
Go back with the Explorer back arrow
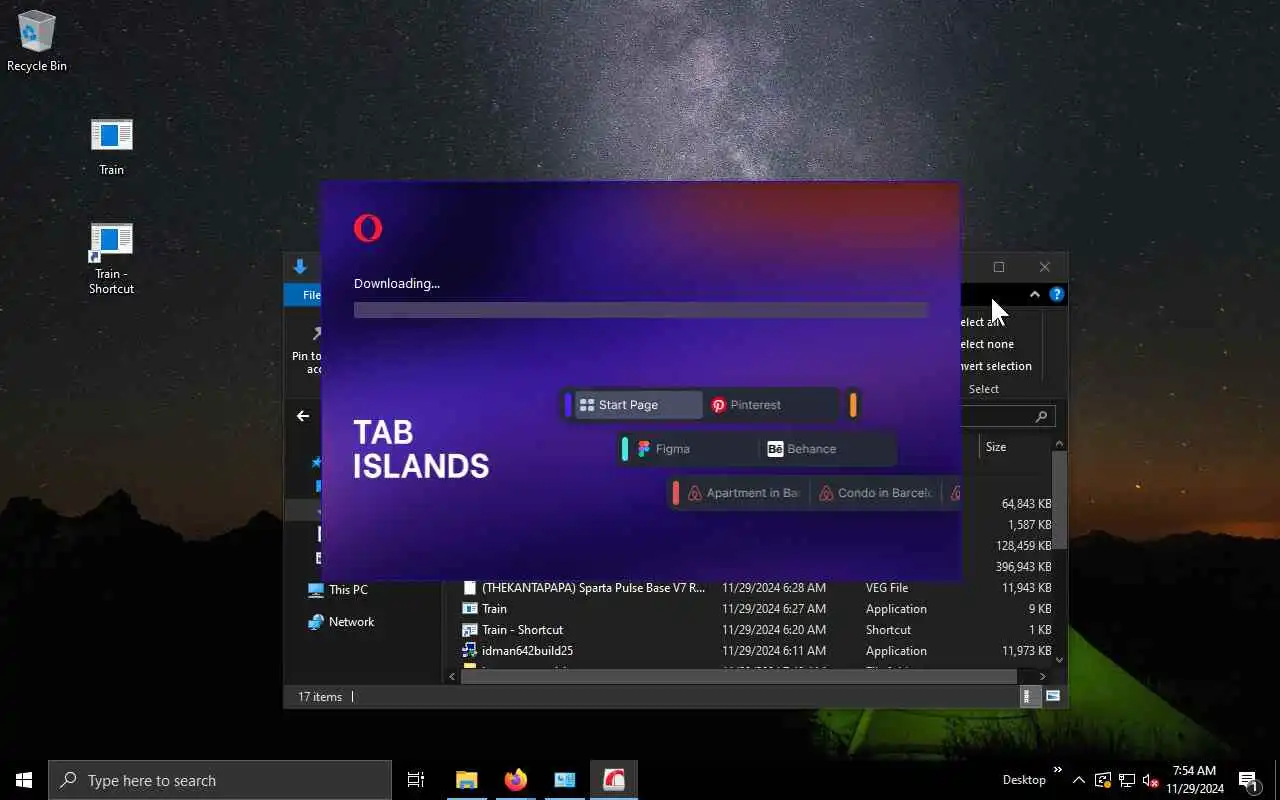303,416
